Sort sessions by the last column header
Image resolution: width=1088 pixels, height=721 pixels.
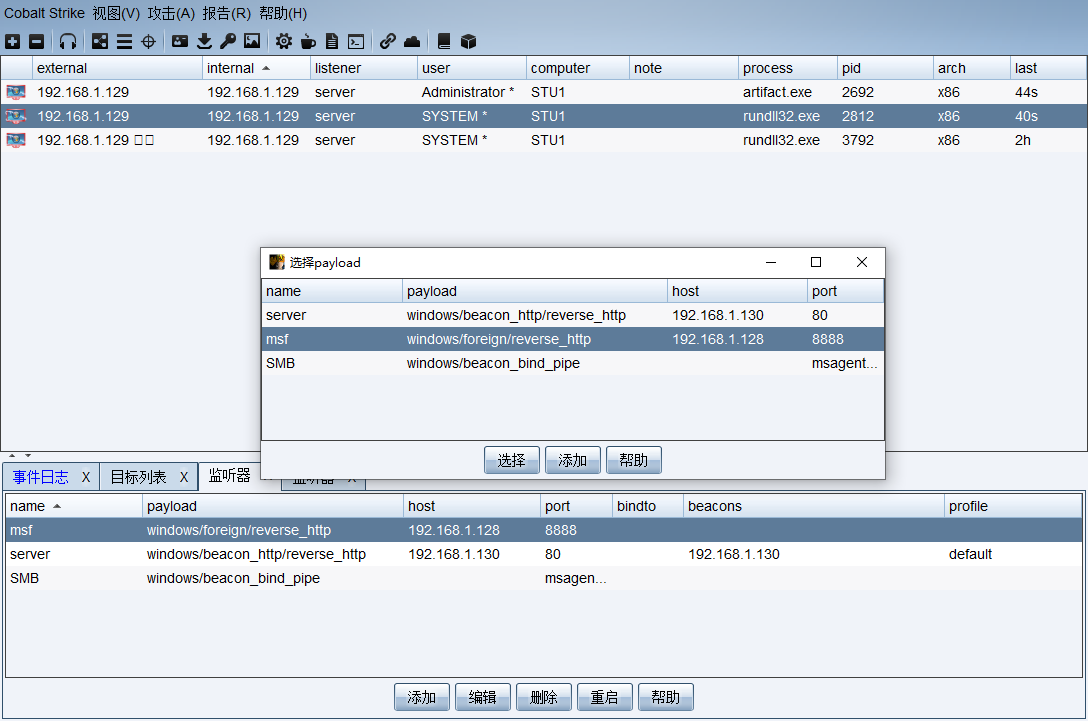1048,68
